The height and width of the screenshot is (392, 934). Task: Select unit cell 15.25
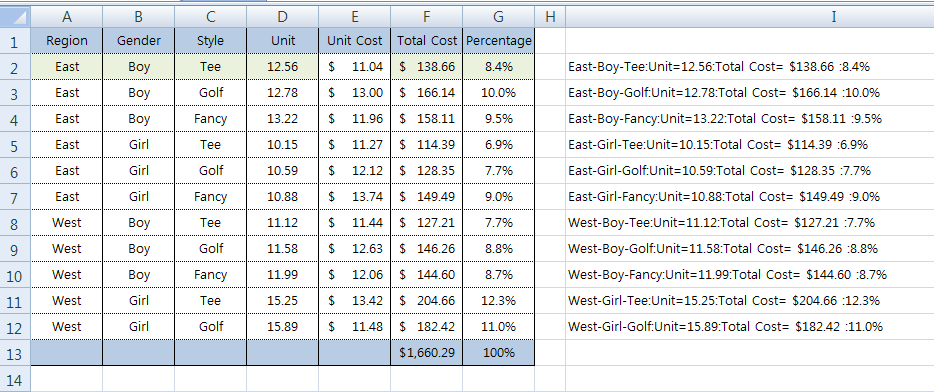point(283,301)
